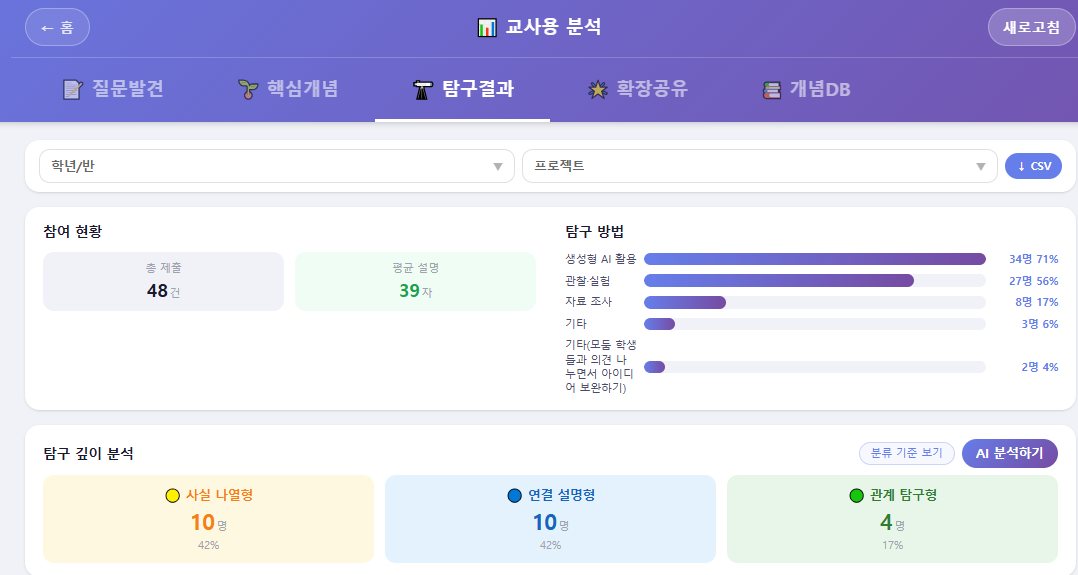The height and width of the screenshot is (575, 1078).
Task: Click the books icon of 개념DB tab
Action: point(771,89)
